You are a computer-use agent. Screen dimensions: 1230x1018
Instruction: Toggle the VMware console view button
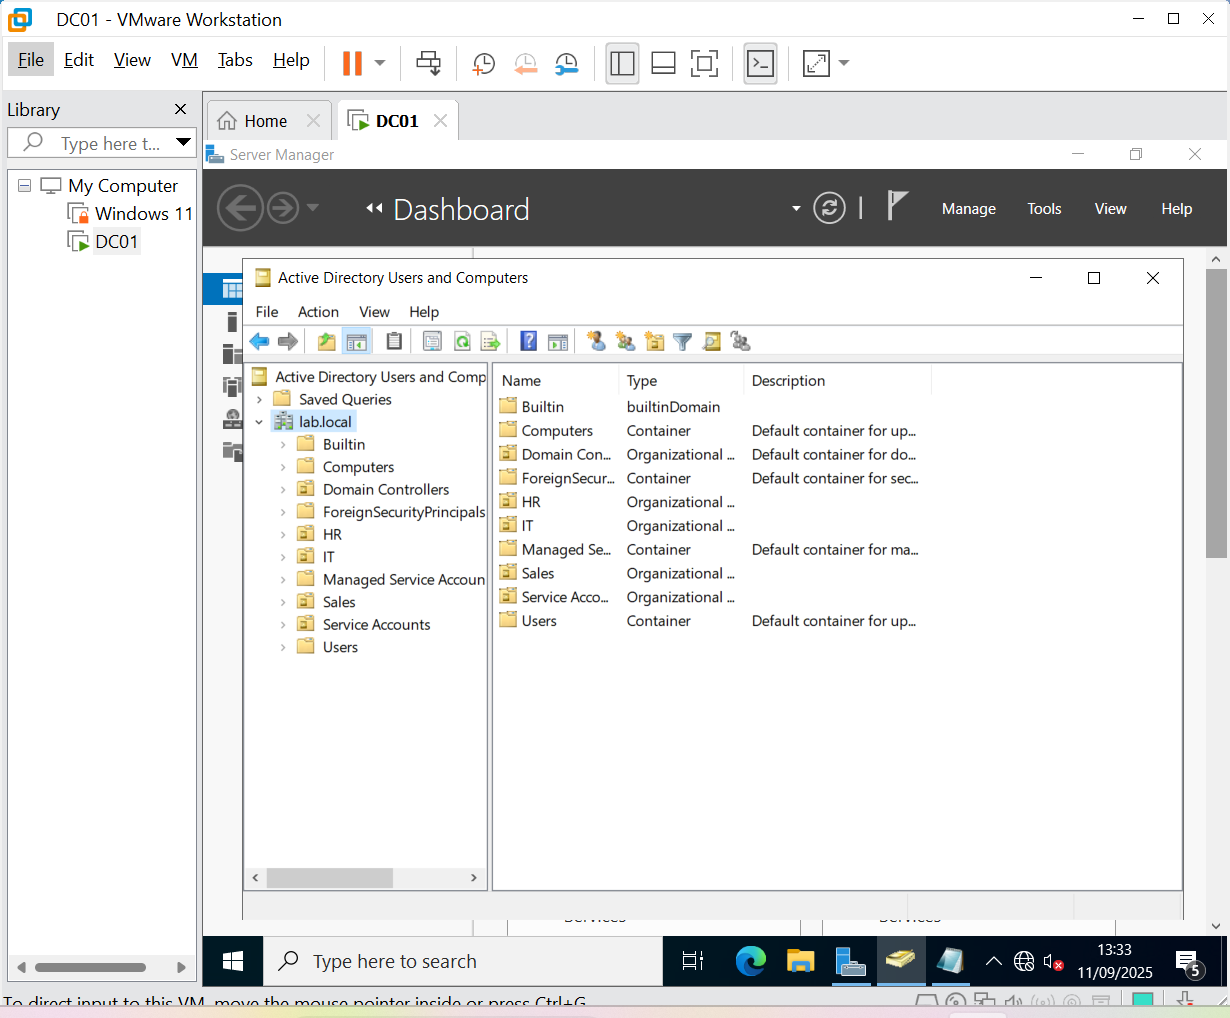761,63
